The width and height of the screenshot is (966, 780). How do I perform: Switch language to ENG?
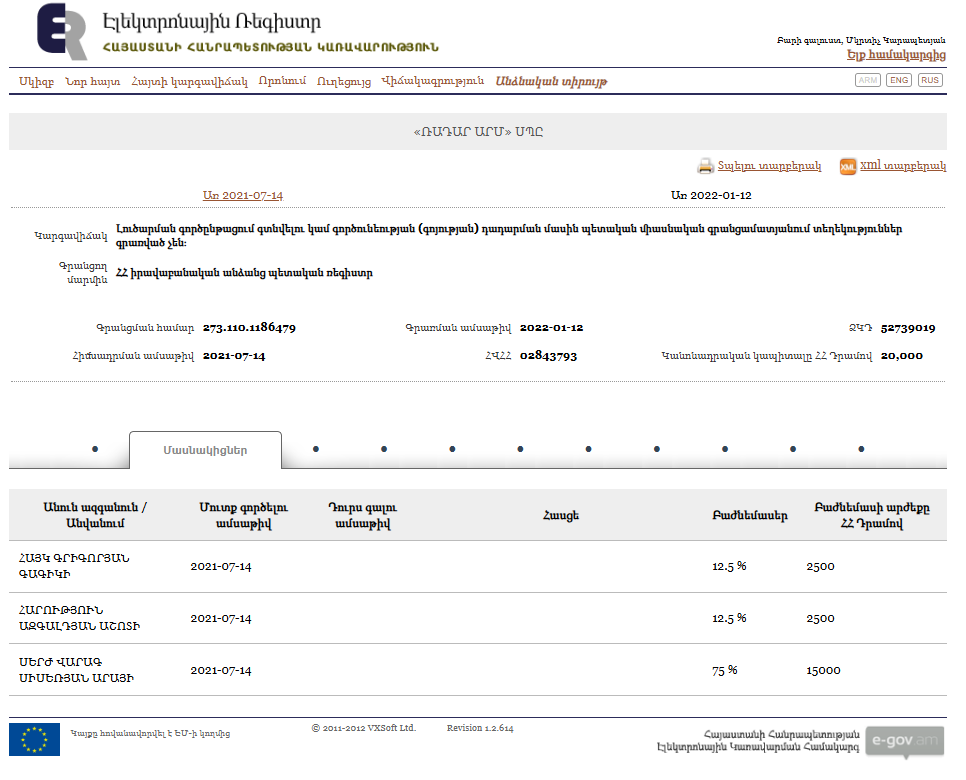898,80
